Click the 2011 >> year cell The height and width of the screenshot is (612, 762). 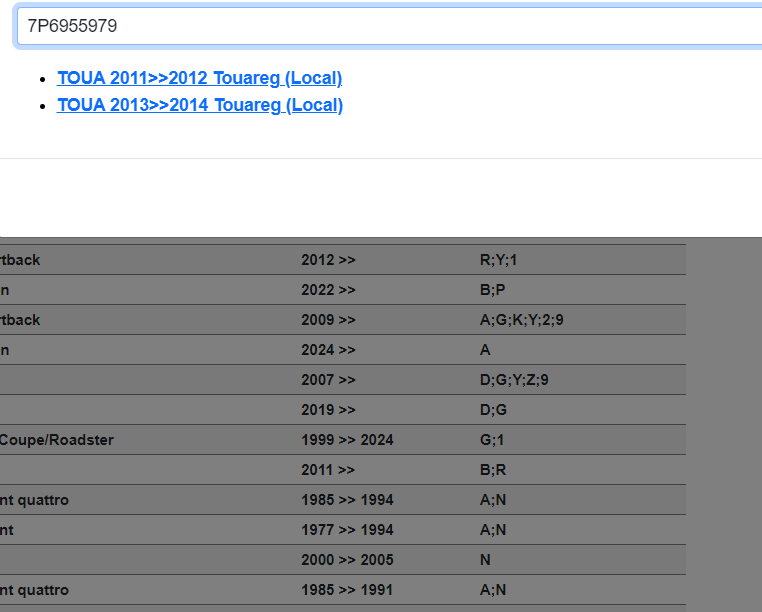pos(328,470)
